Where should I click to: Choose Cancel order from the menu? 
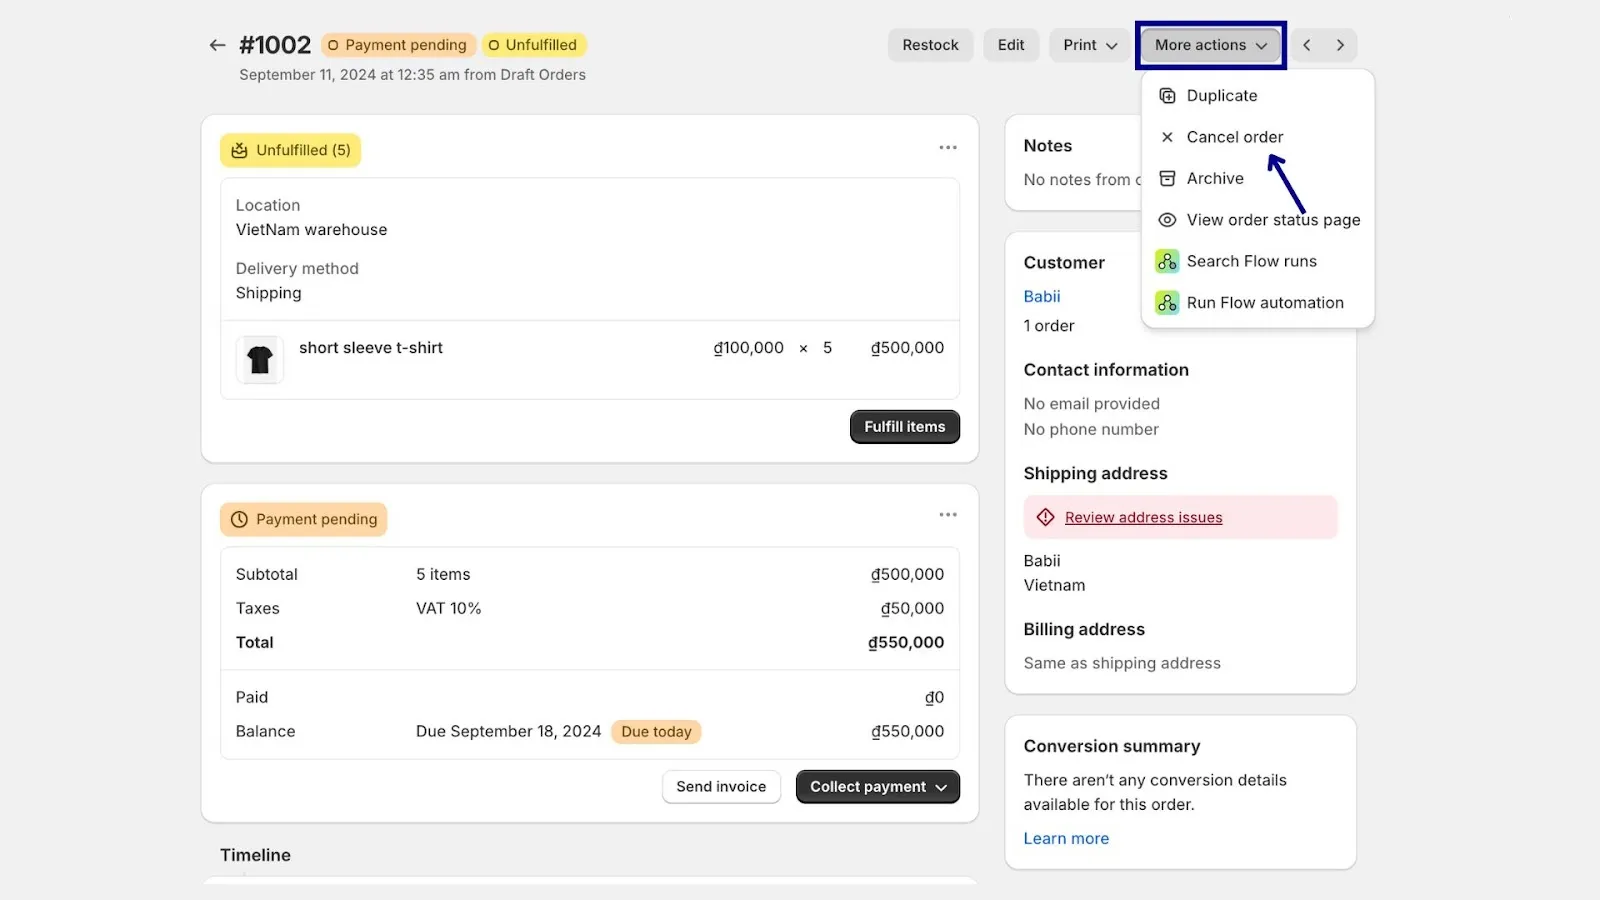[1258, 137]
